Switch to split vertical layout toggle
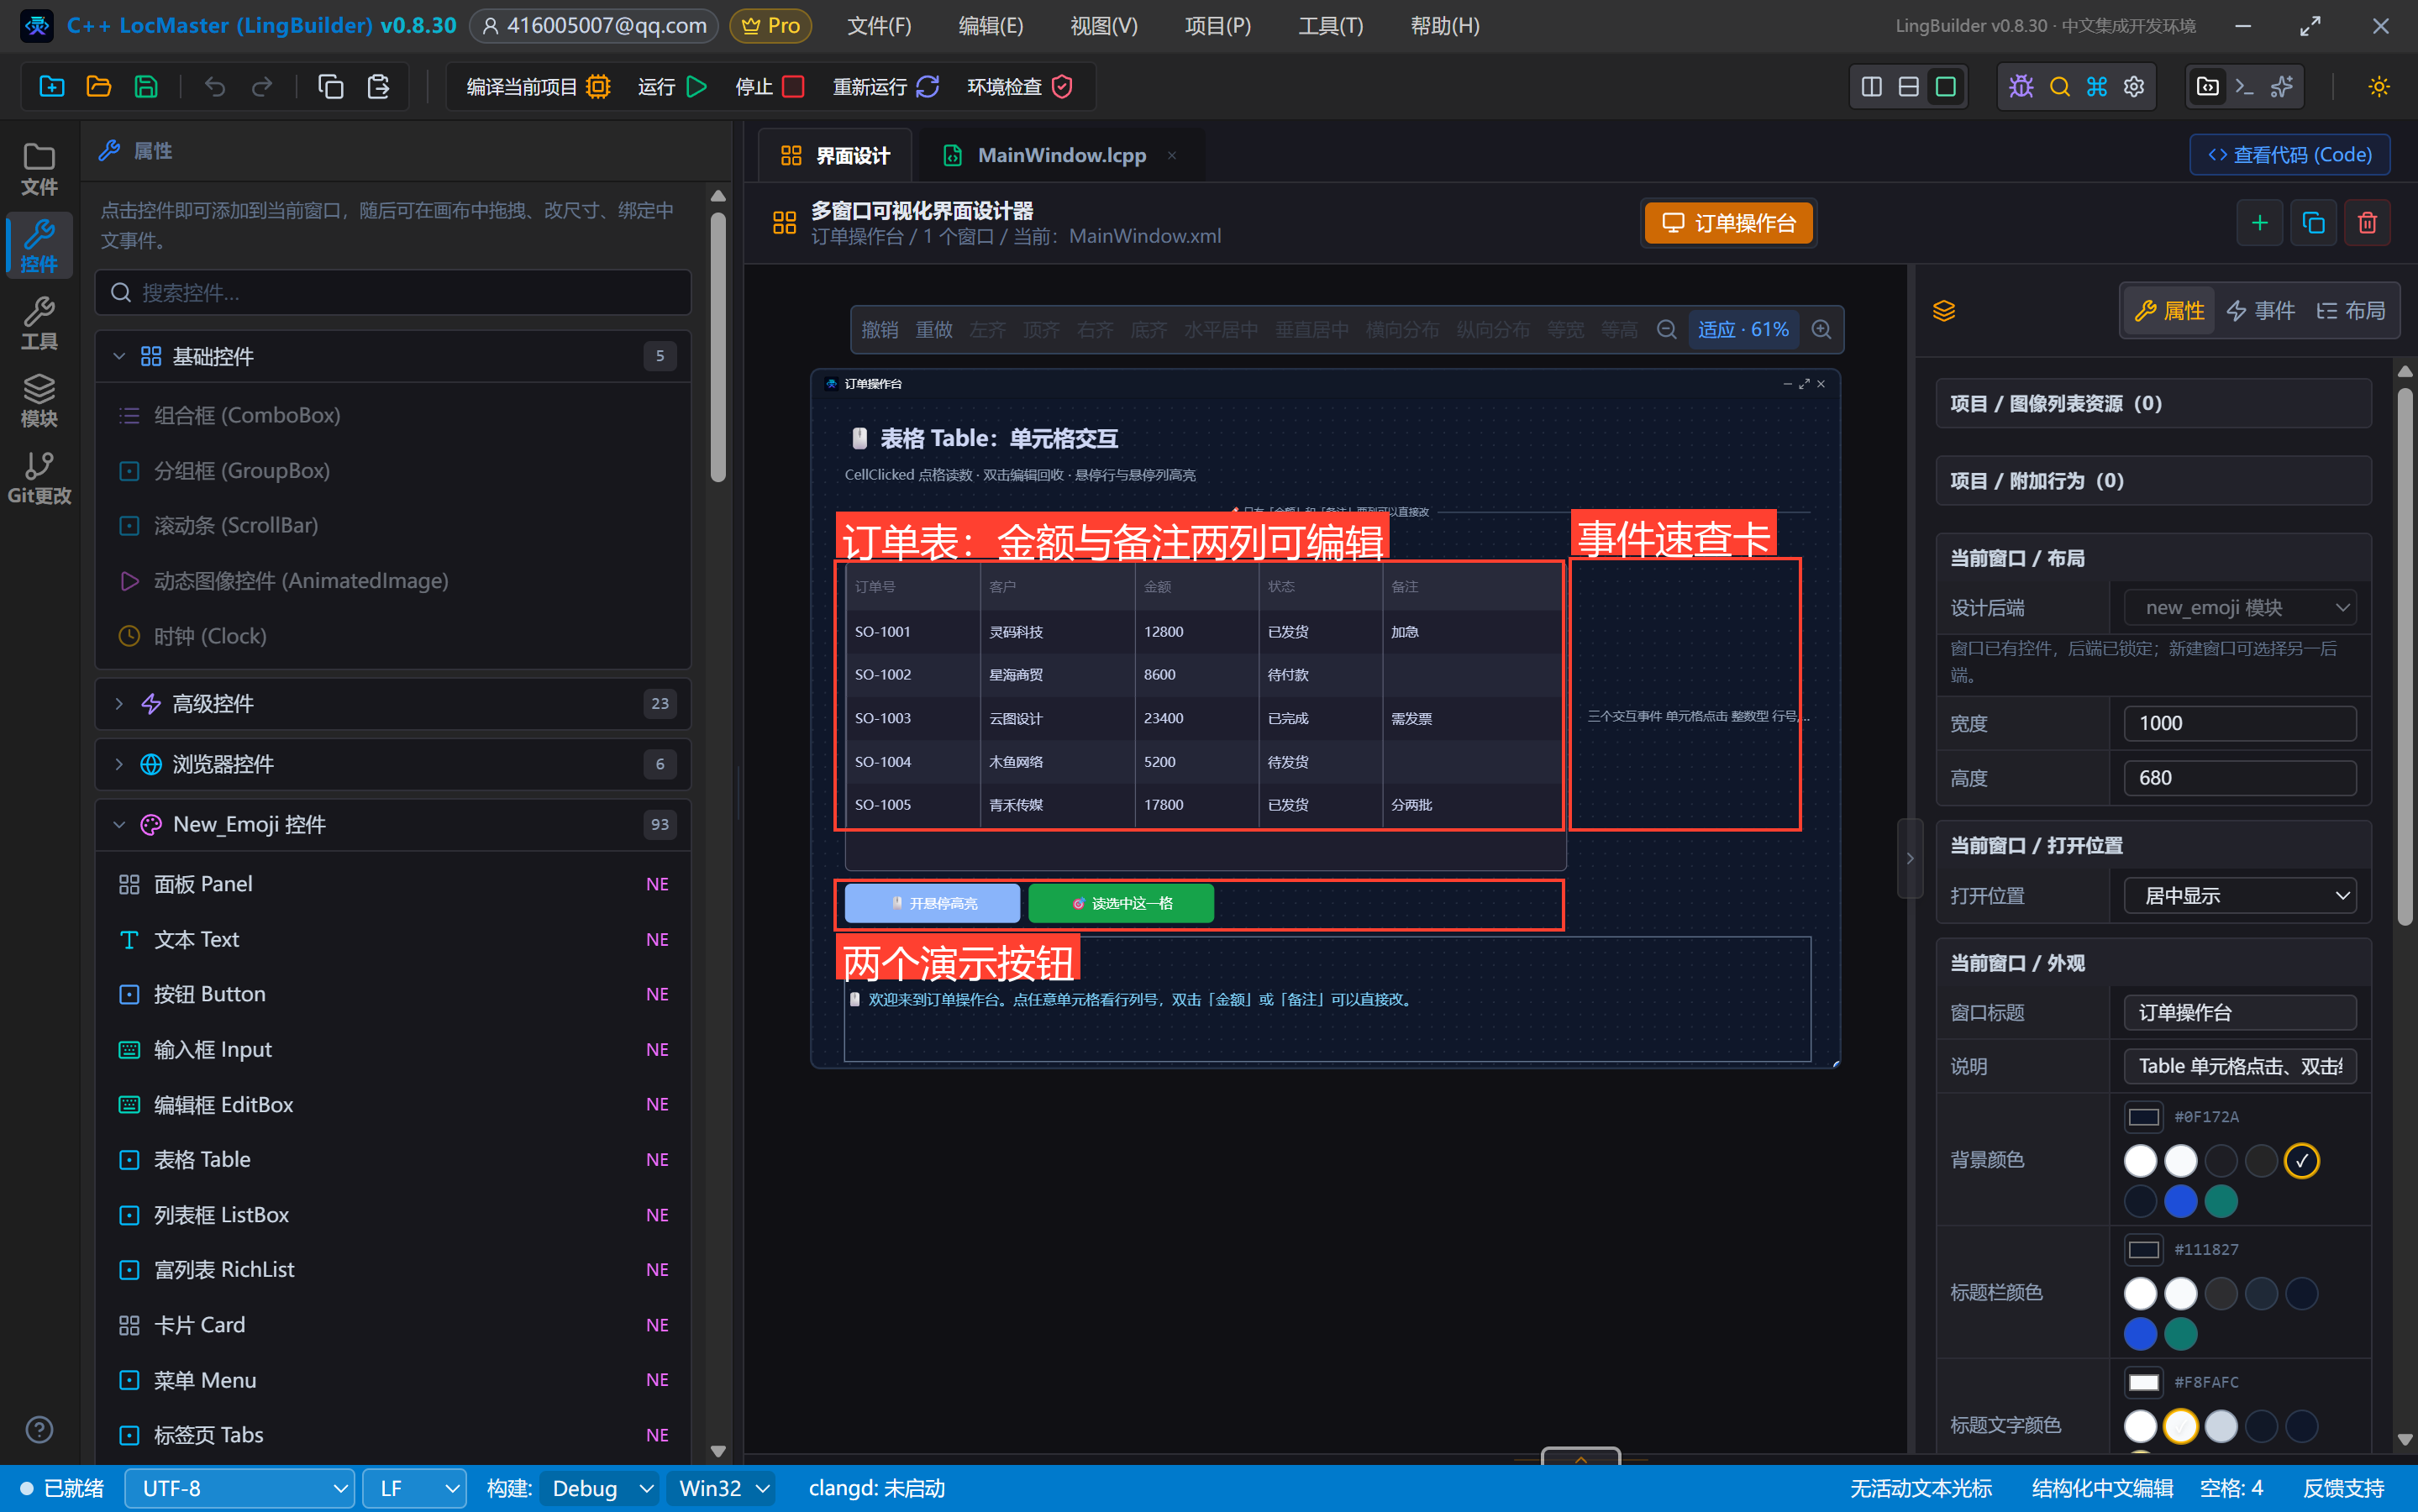This screenshot has width=2418, height=1512. pos(1871,87)
